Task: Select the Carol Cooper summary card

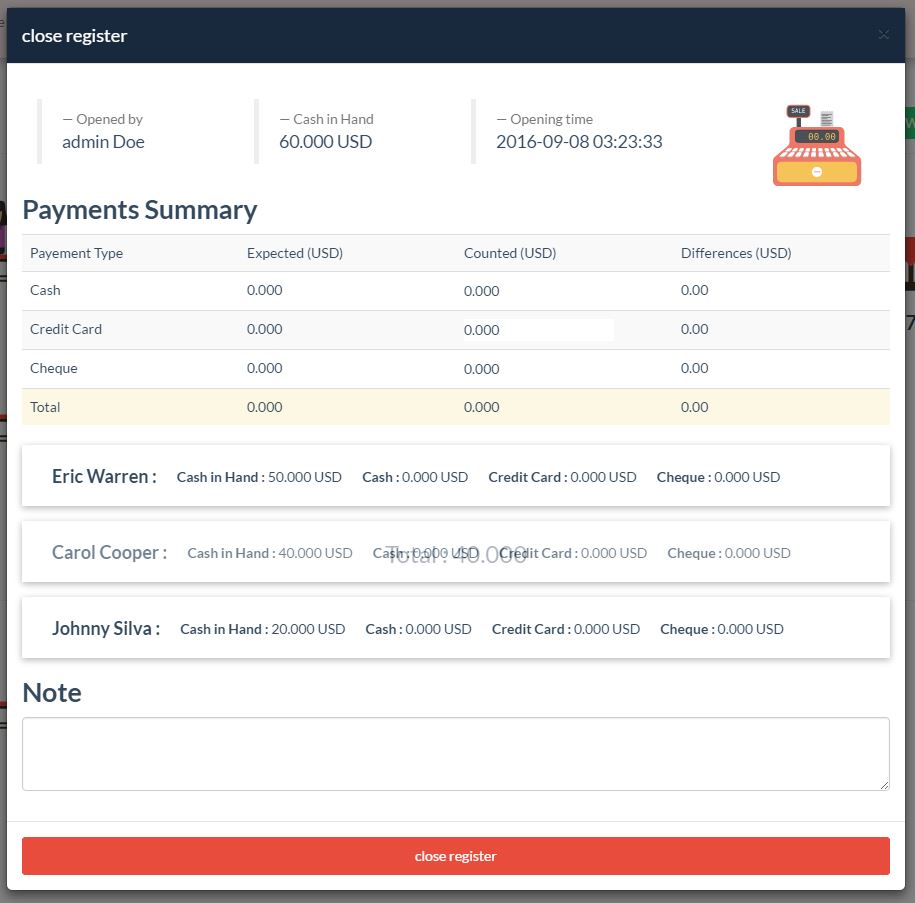Action: pyautogui.click(x=456, y=553)
